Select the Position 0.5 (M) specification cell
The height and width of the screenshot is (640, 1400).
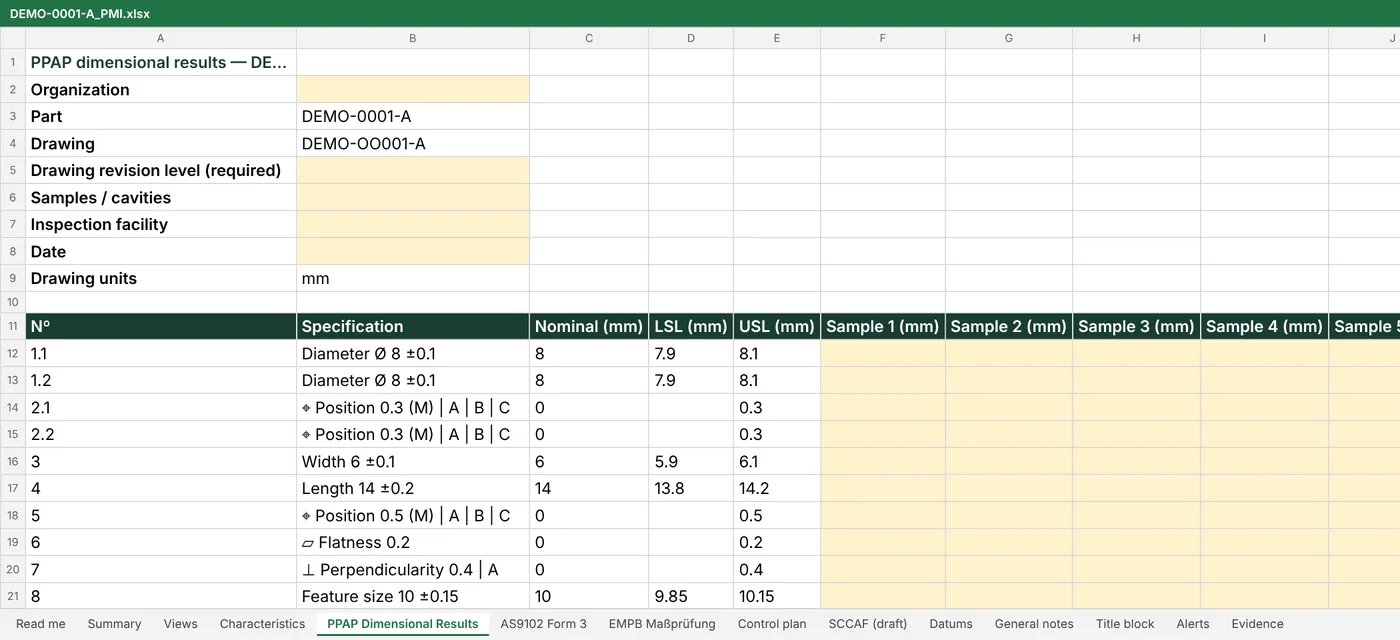coord(413,515)
